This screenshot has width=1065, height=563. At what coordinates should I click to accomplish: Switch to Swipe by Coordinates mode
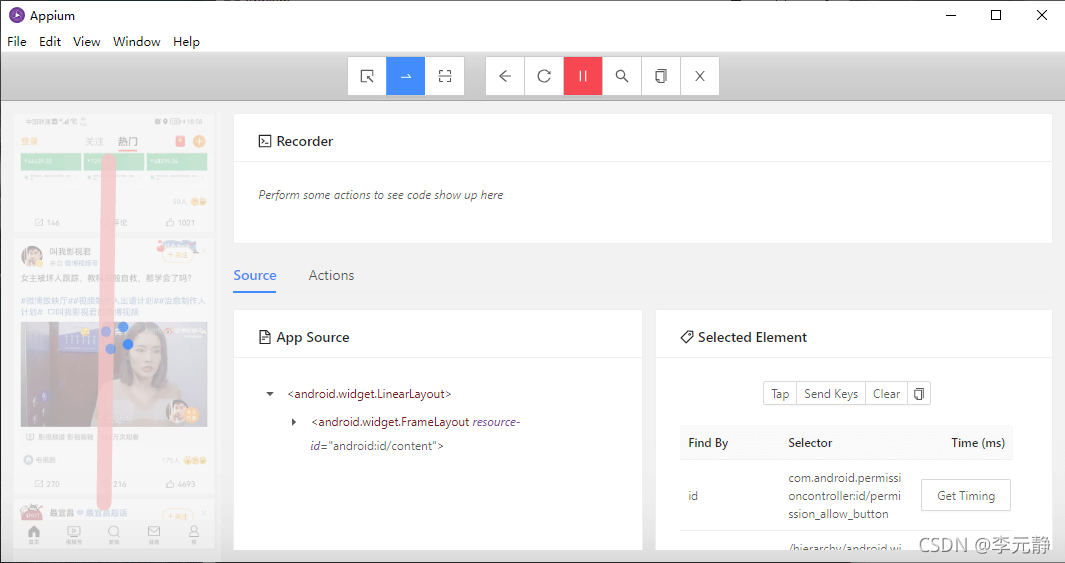[x=406, y=76]
